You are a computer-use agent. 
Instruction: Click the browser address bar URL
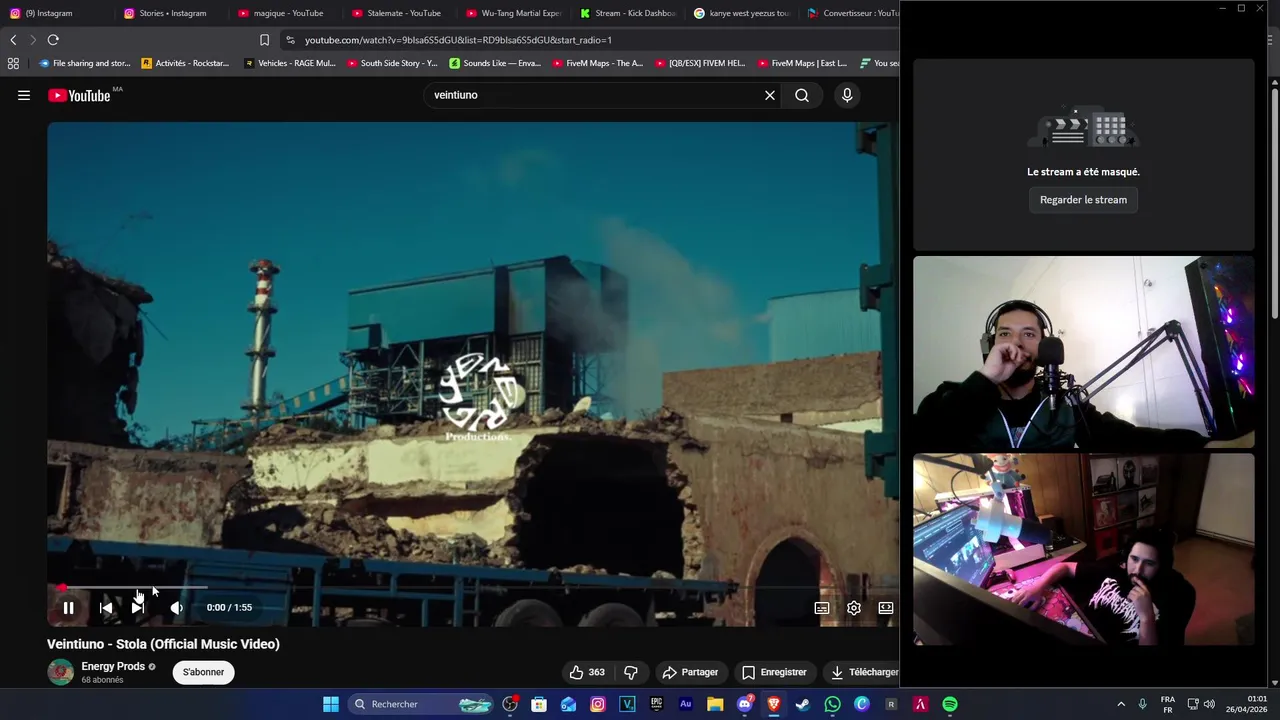(x=458, y=40)
